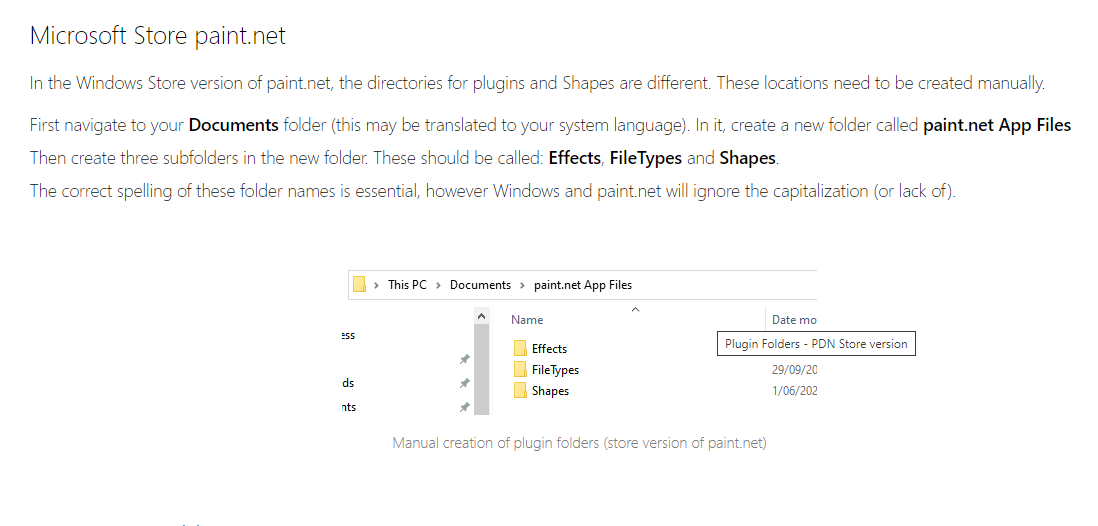The height and width of the screenshot is (526, 1098).
Task: Click the 'Plugin Folders - PDN Store version' tooltip
Action: (x=816, y=343)
